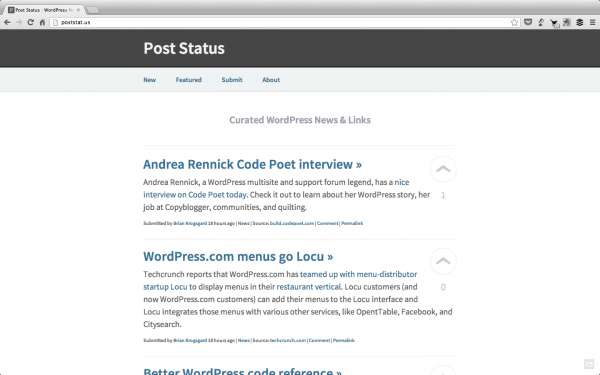The height and width of the screenshot is (375, 600).
Task: Open Brian Krogsgard author link under Locu post
Action: coord(190,340)
